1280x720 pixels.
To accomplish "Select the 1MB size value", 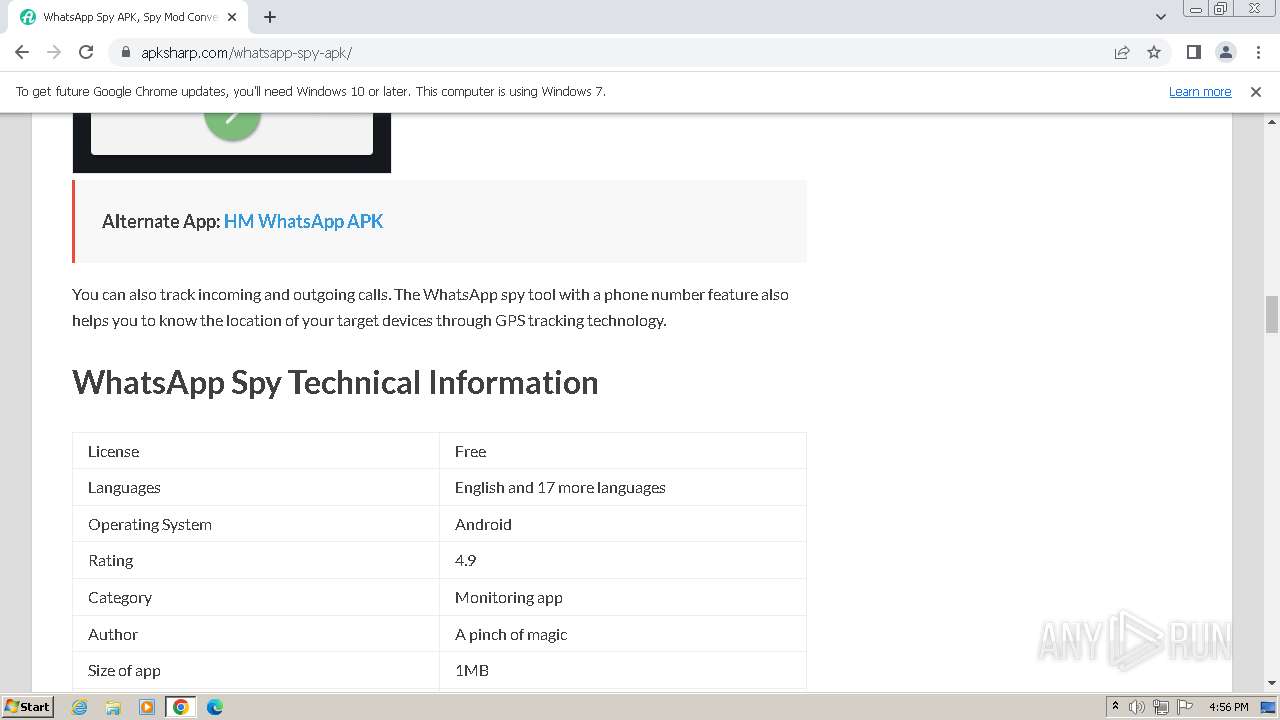I will 623,670.
